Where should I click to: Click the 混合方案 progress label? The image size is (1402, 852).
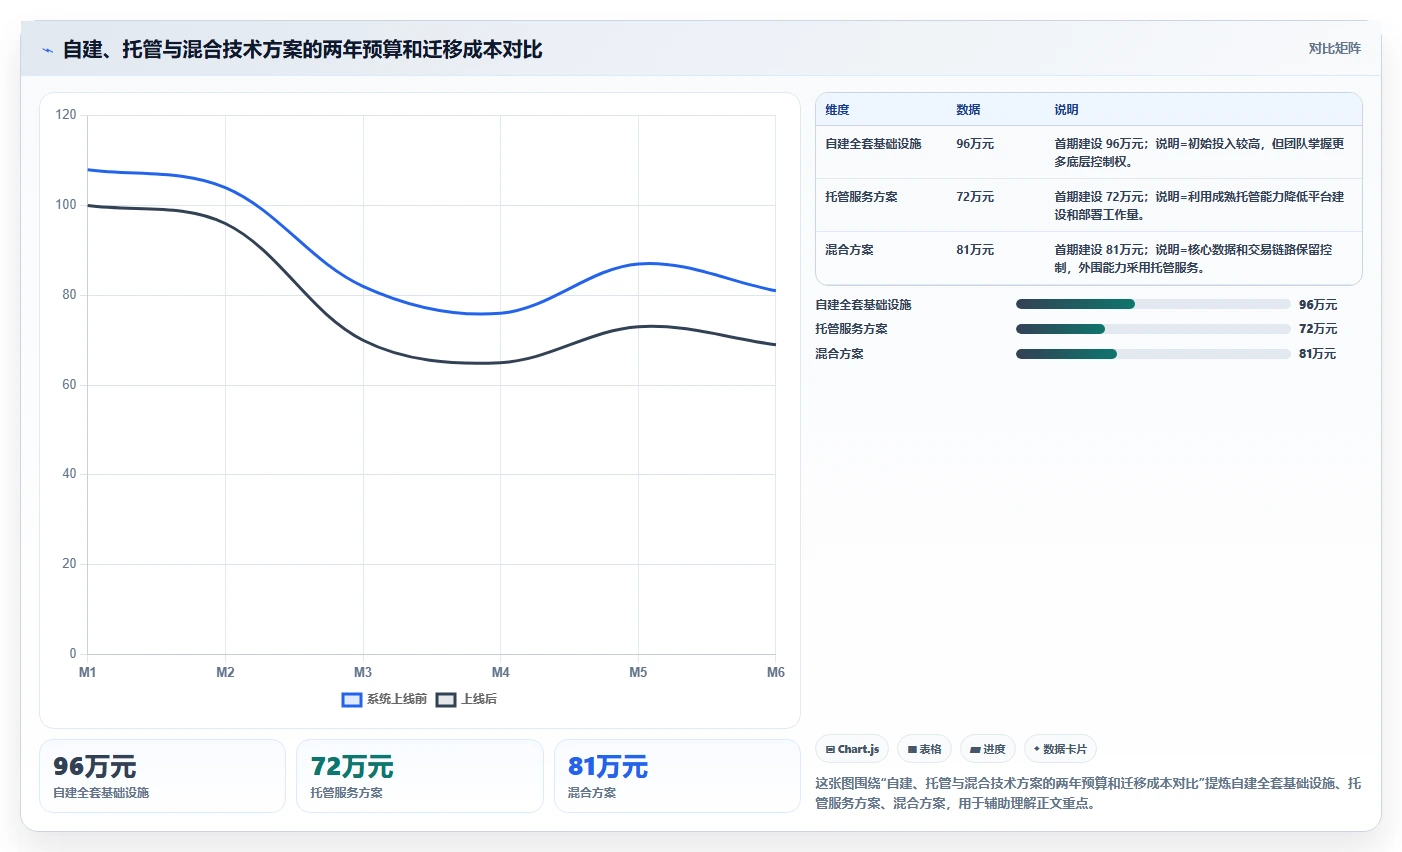click(x=839, y=354)
